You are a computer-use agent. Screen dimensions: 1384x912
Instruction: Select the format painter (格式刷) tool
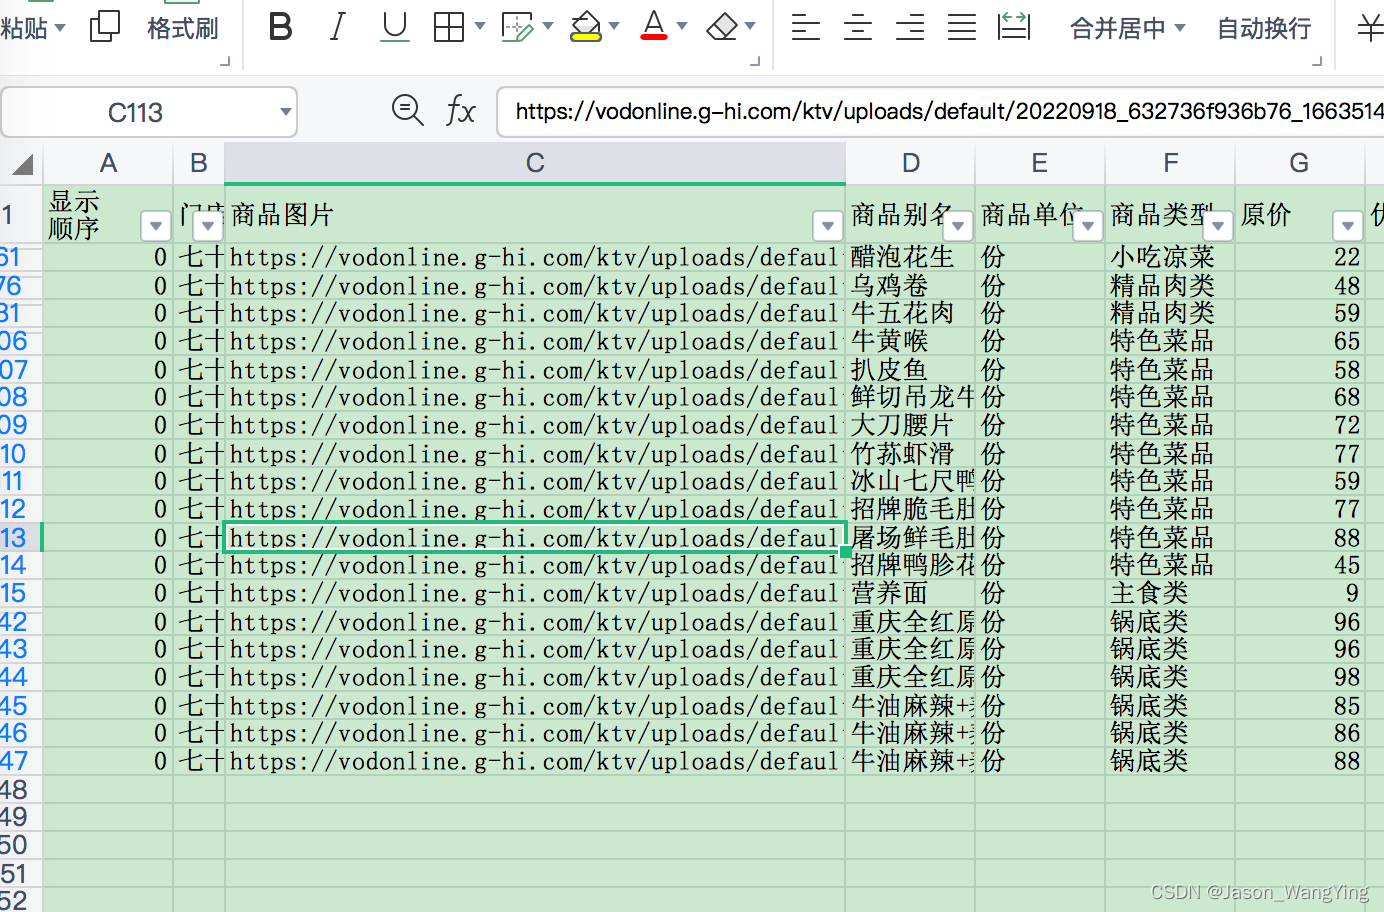183,29
